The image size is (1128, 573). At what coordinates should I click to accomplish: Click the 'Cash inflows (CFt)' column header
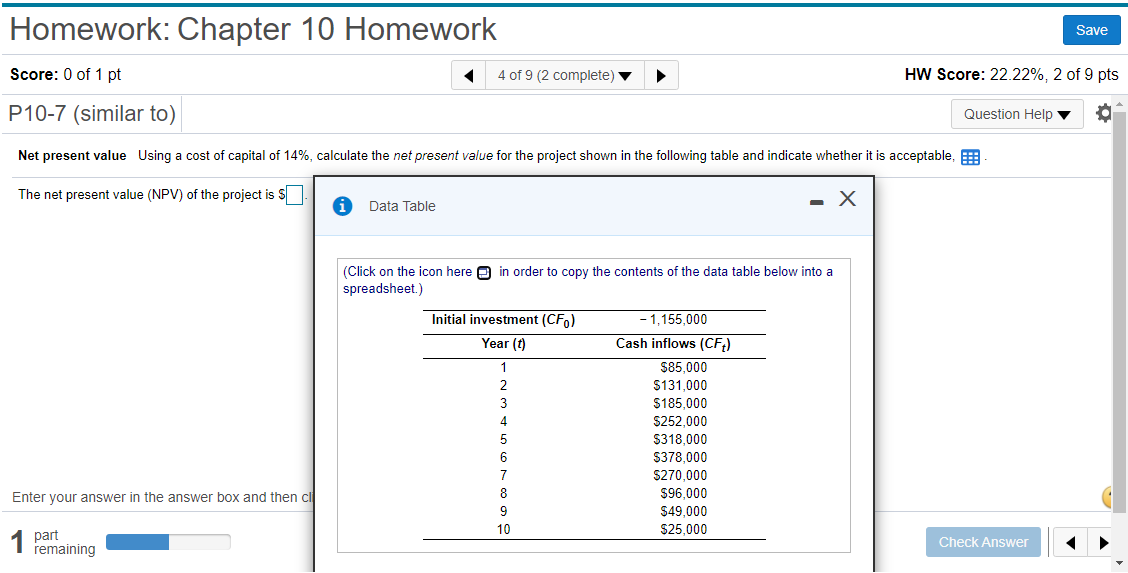[673, 344]
